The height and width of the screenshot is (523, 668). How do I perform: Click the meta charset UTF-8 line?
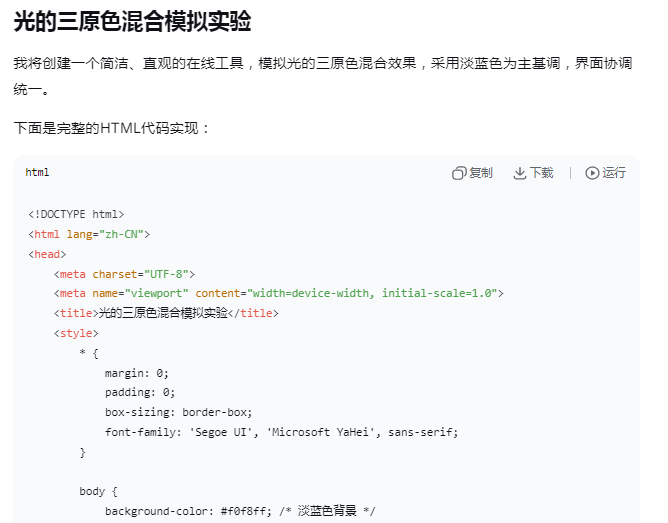pyautogui.click(x=124, y=273)
